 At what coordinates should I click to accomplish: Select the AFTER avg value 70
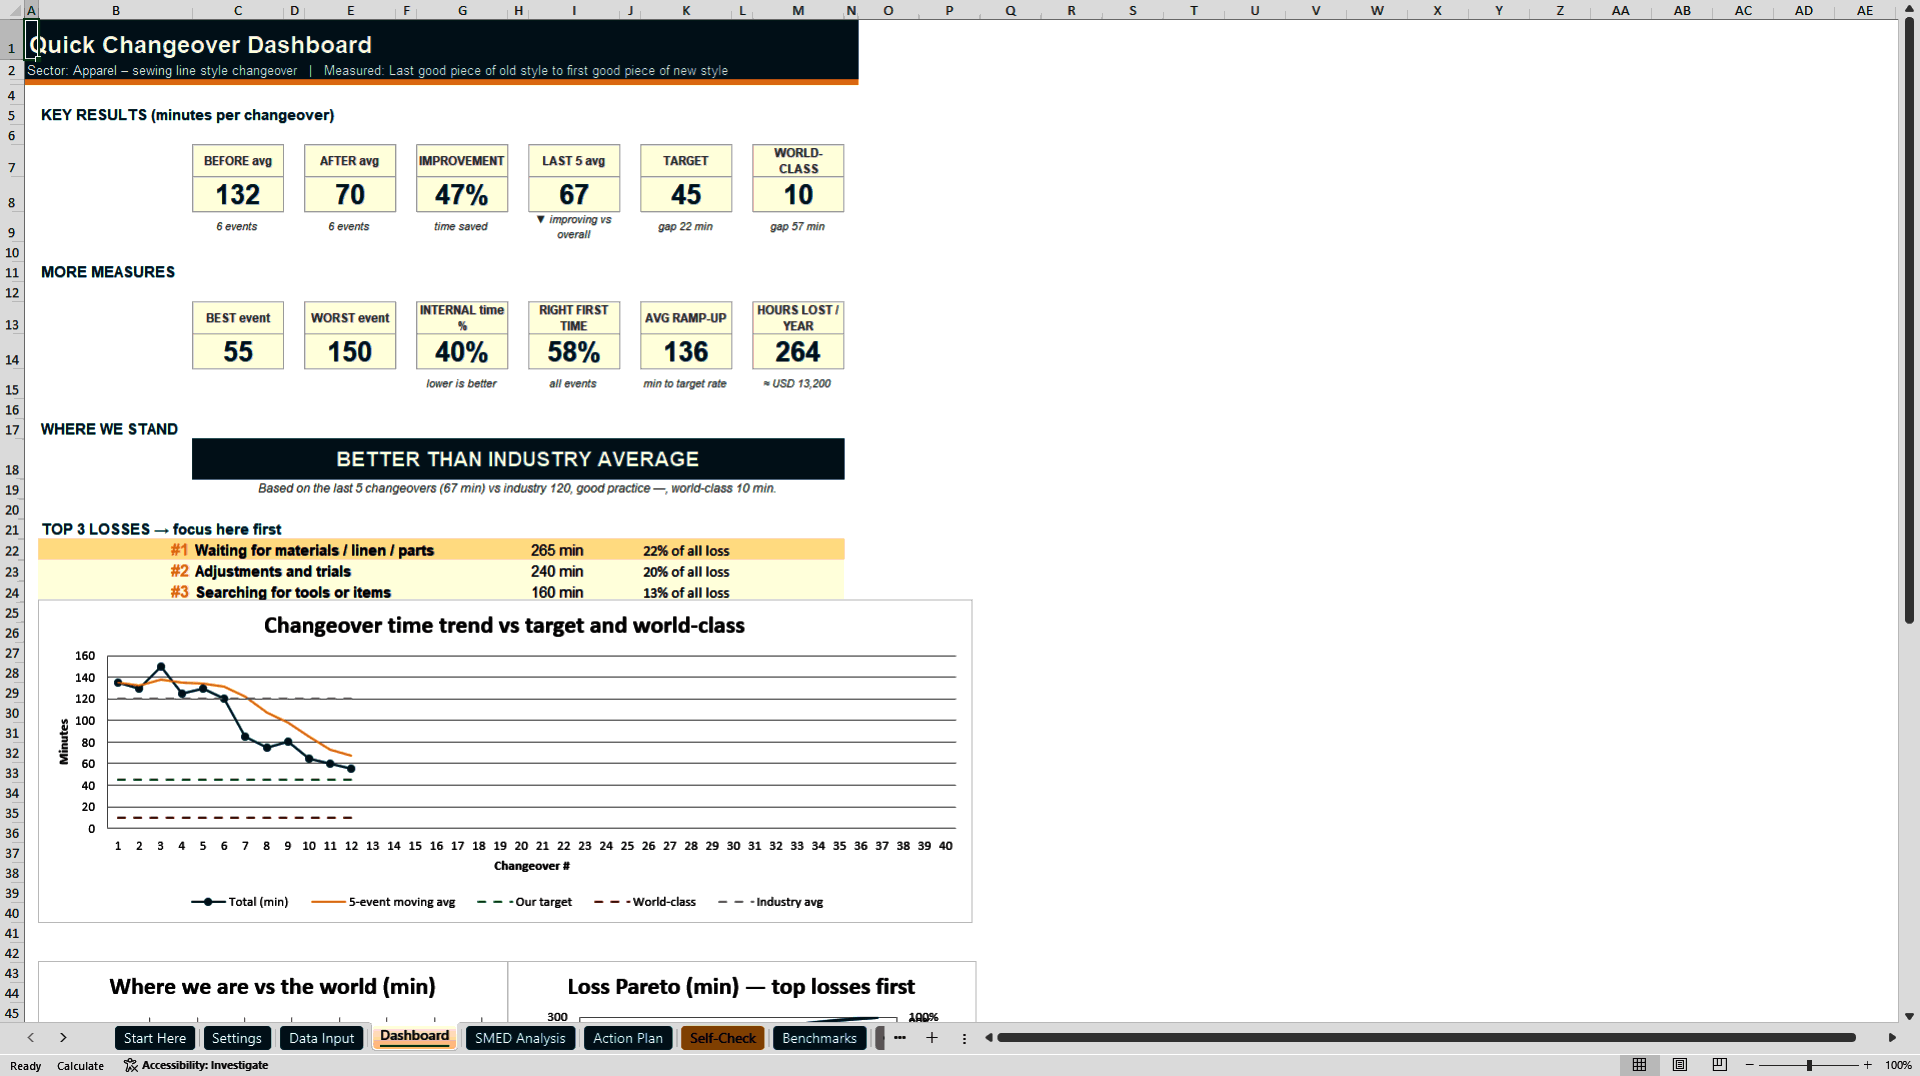[350, 195]
